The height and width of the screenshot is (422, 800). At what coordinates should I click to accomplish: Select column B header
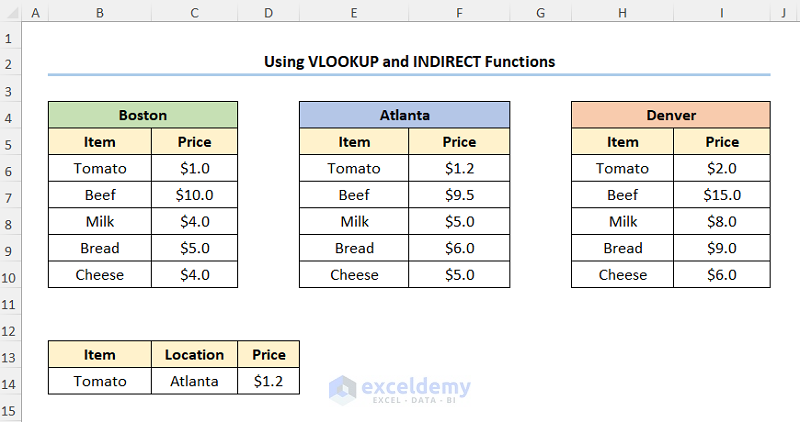tap(99, 13)
